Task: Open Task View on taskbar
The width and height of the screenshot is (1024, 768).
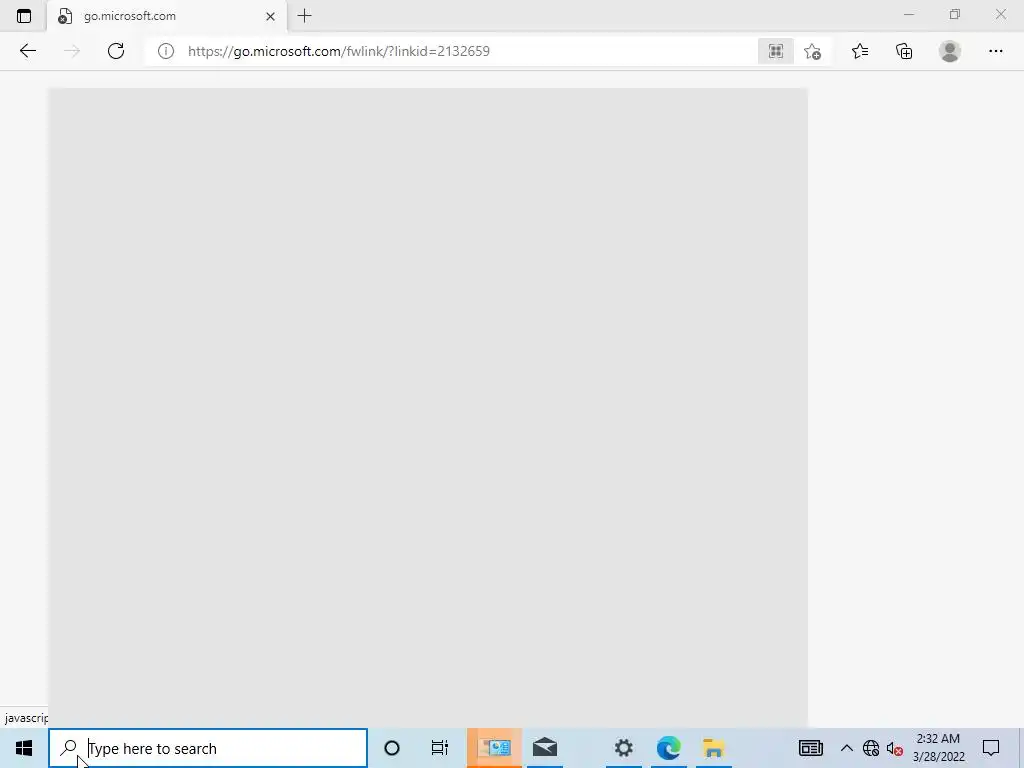Action: (x=440, y=748)
